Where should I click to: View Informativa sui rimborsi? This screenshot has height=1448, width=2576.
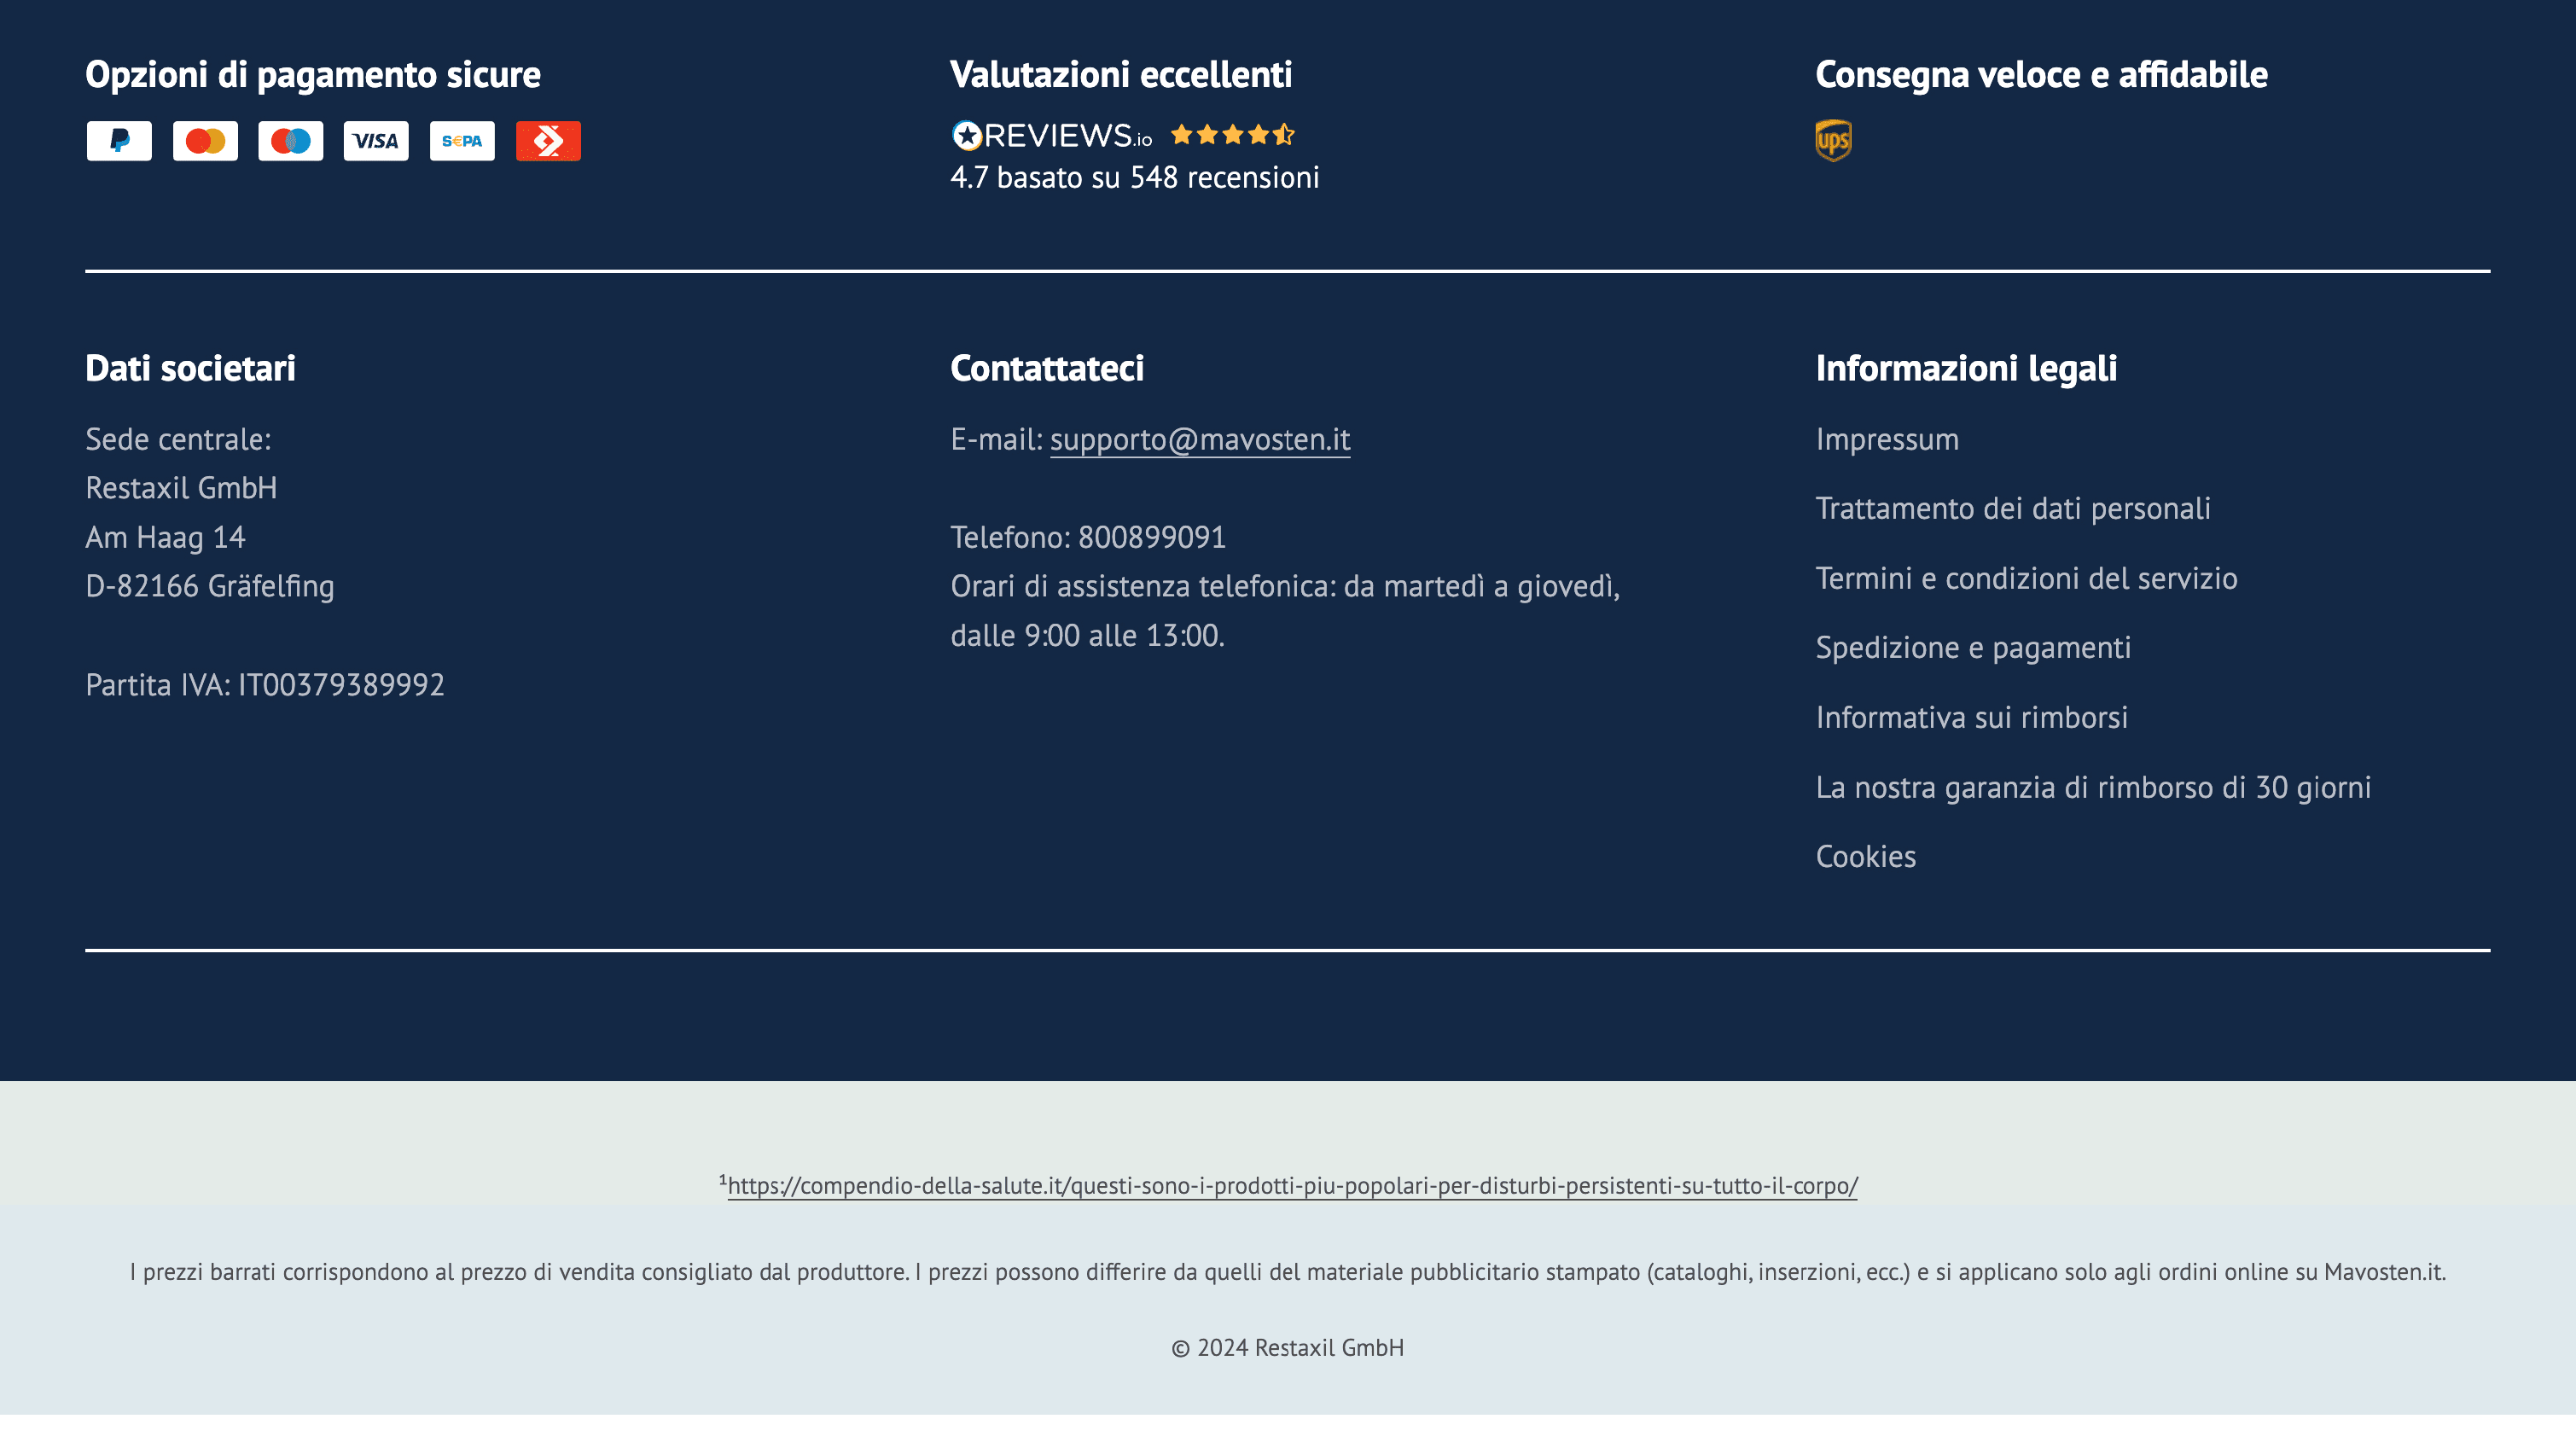tap(1971, 717)
